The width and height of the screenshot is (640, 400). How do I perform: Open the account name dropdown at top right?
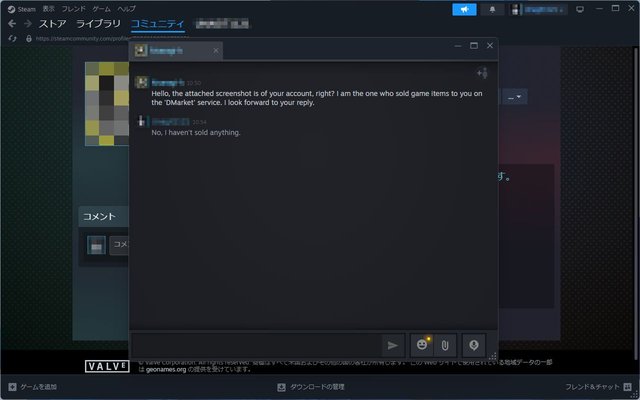(x=538, y=9)
